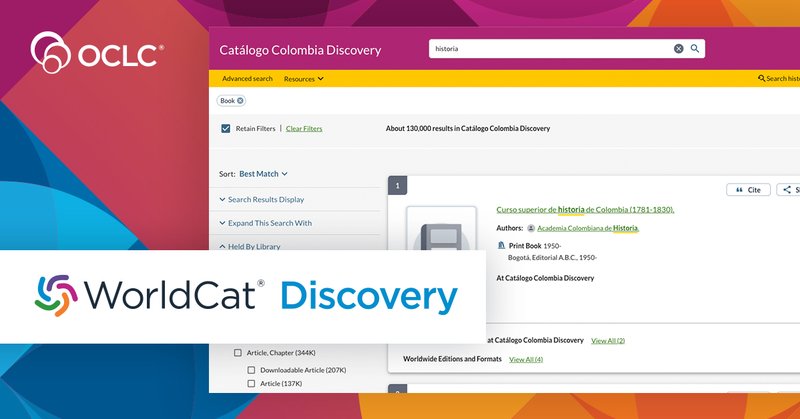Open Advanced search
This screenshot has width=800, height=419.
pos(247,79)
